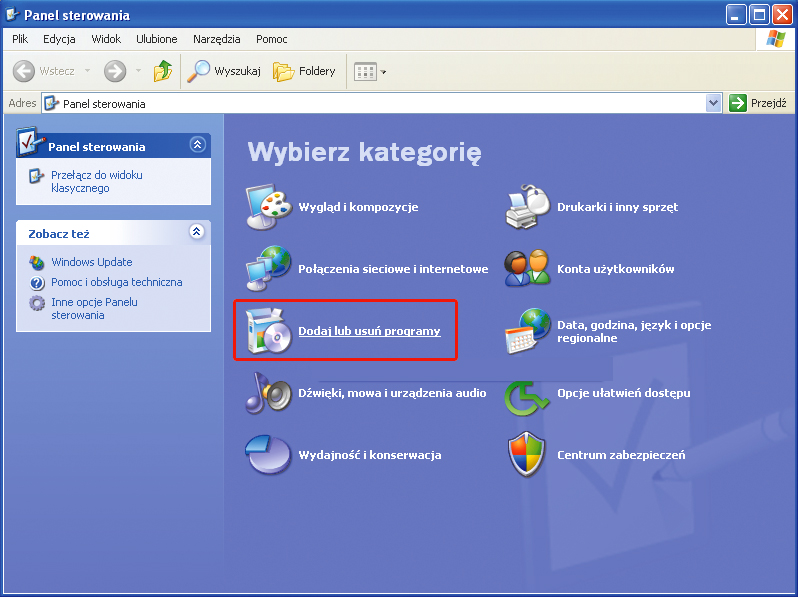Toggle the Foldery pane button

point(305,71)
